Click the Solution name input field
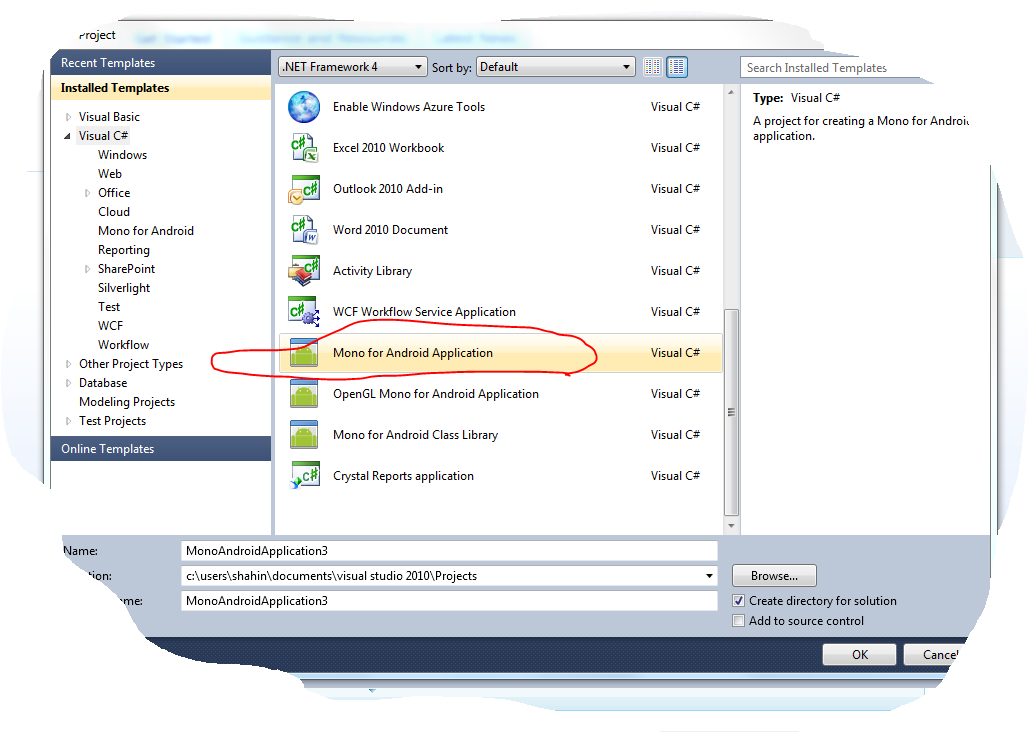 (x=449, y=601)
